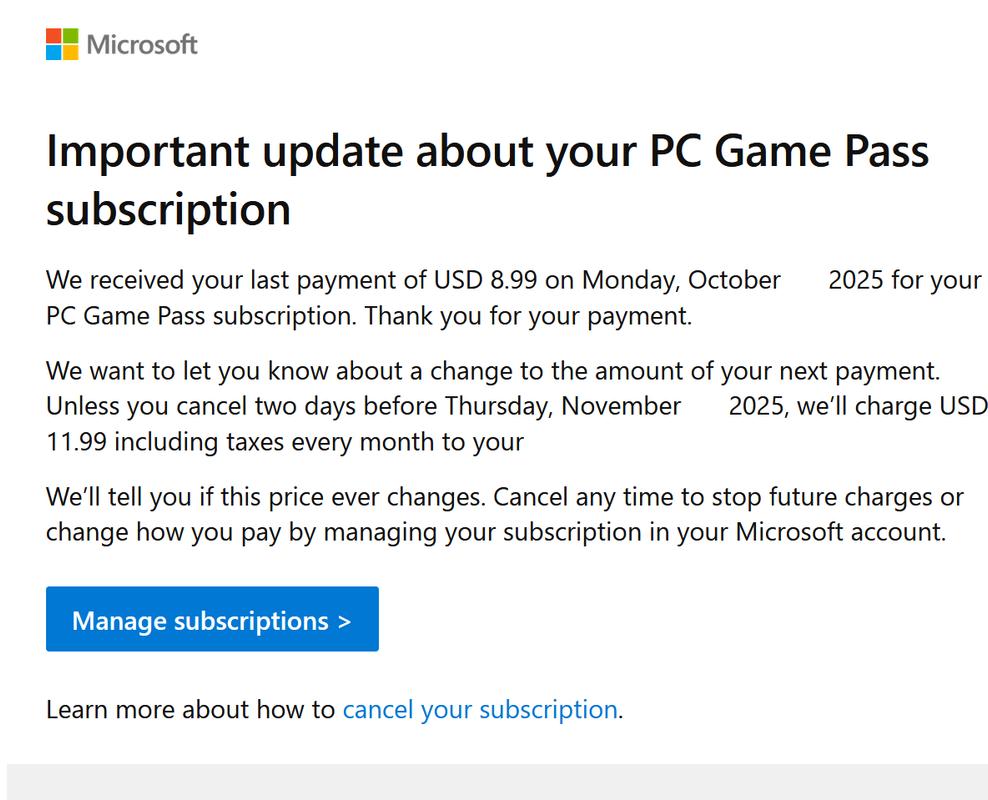
Task: Click the blue square in Microsoft logo
Action: click(x=53, y=52)
